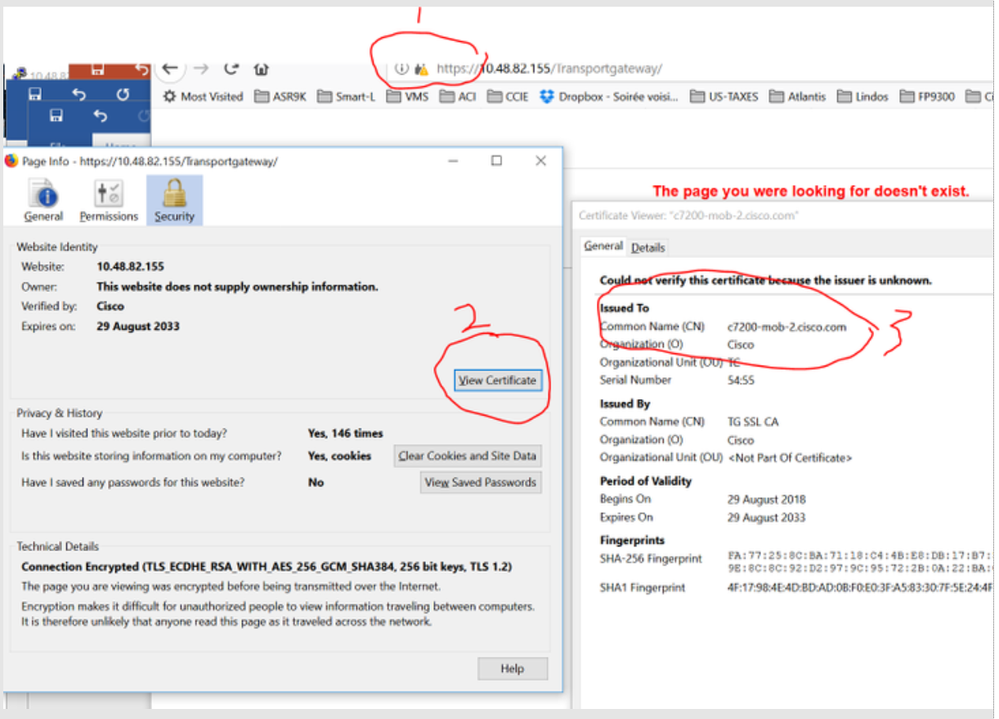The height and width of the screenshot is (719, 999).
Task: Select 'Yes, 146 times' visit count
Action: [x=345, y=434]
